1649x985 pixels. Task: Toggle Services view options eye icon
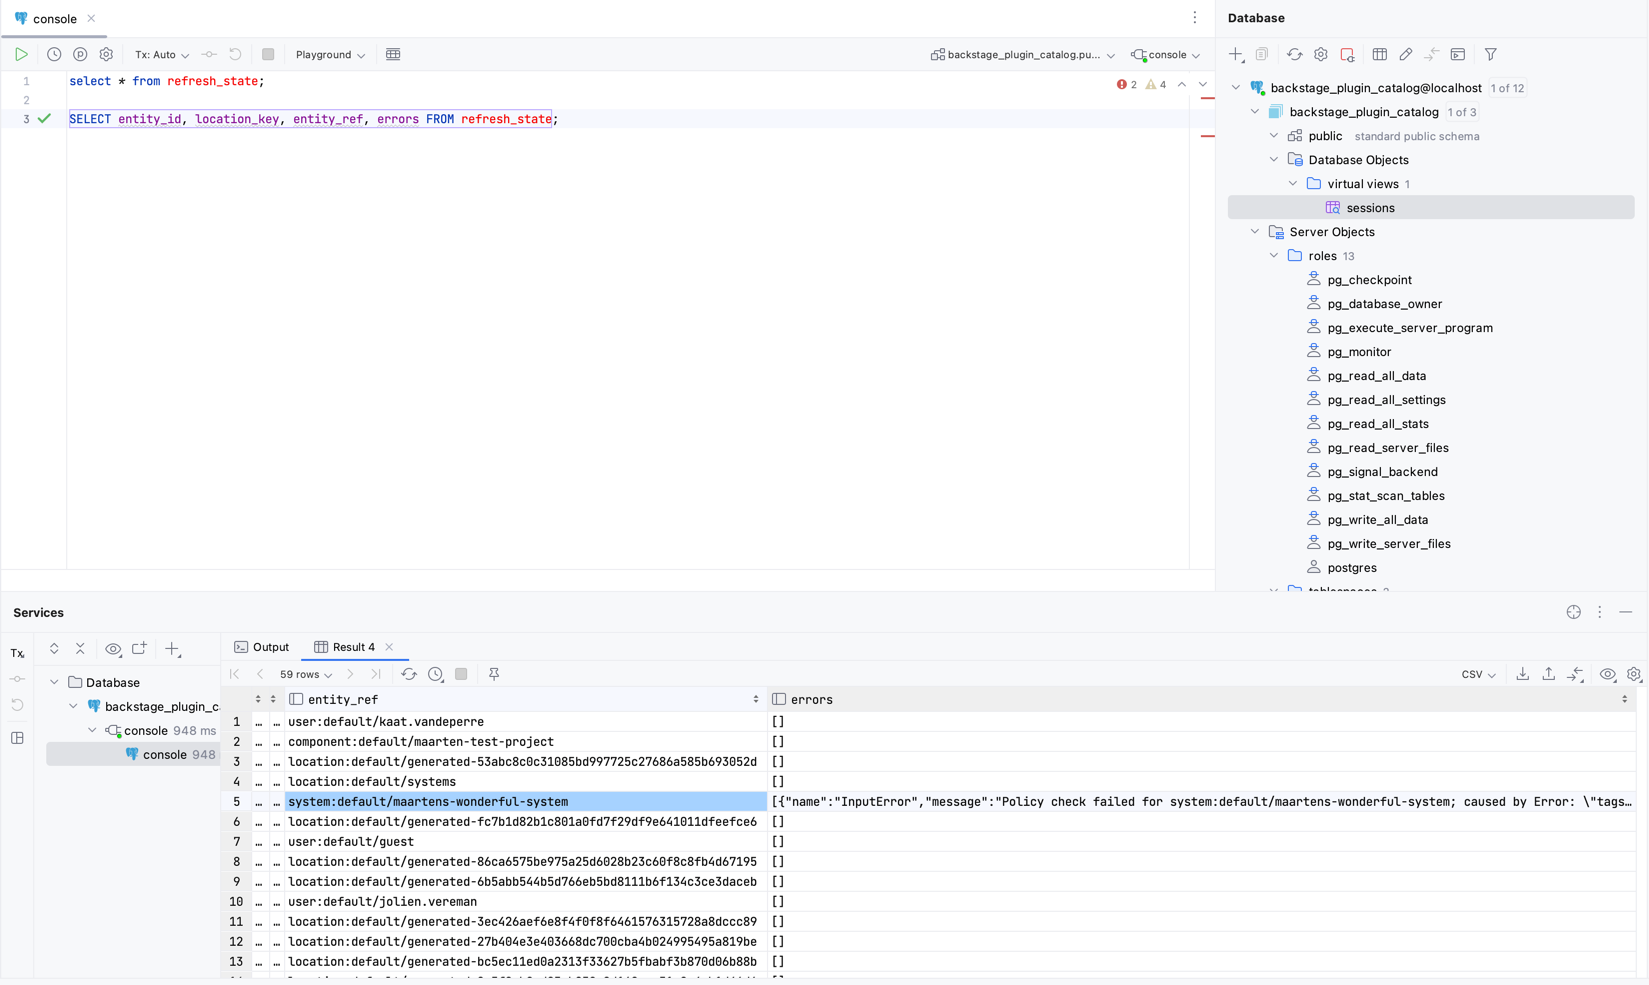[x=113, y=649]
